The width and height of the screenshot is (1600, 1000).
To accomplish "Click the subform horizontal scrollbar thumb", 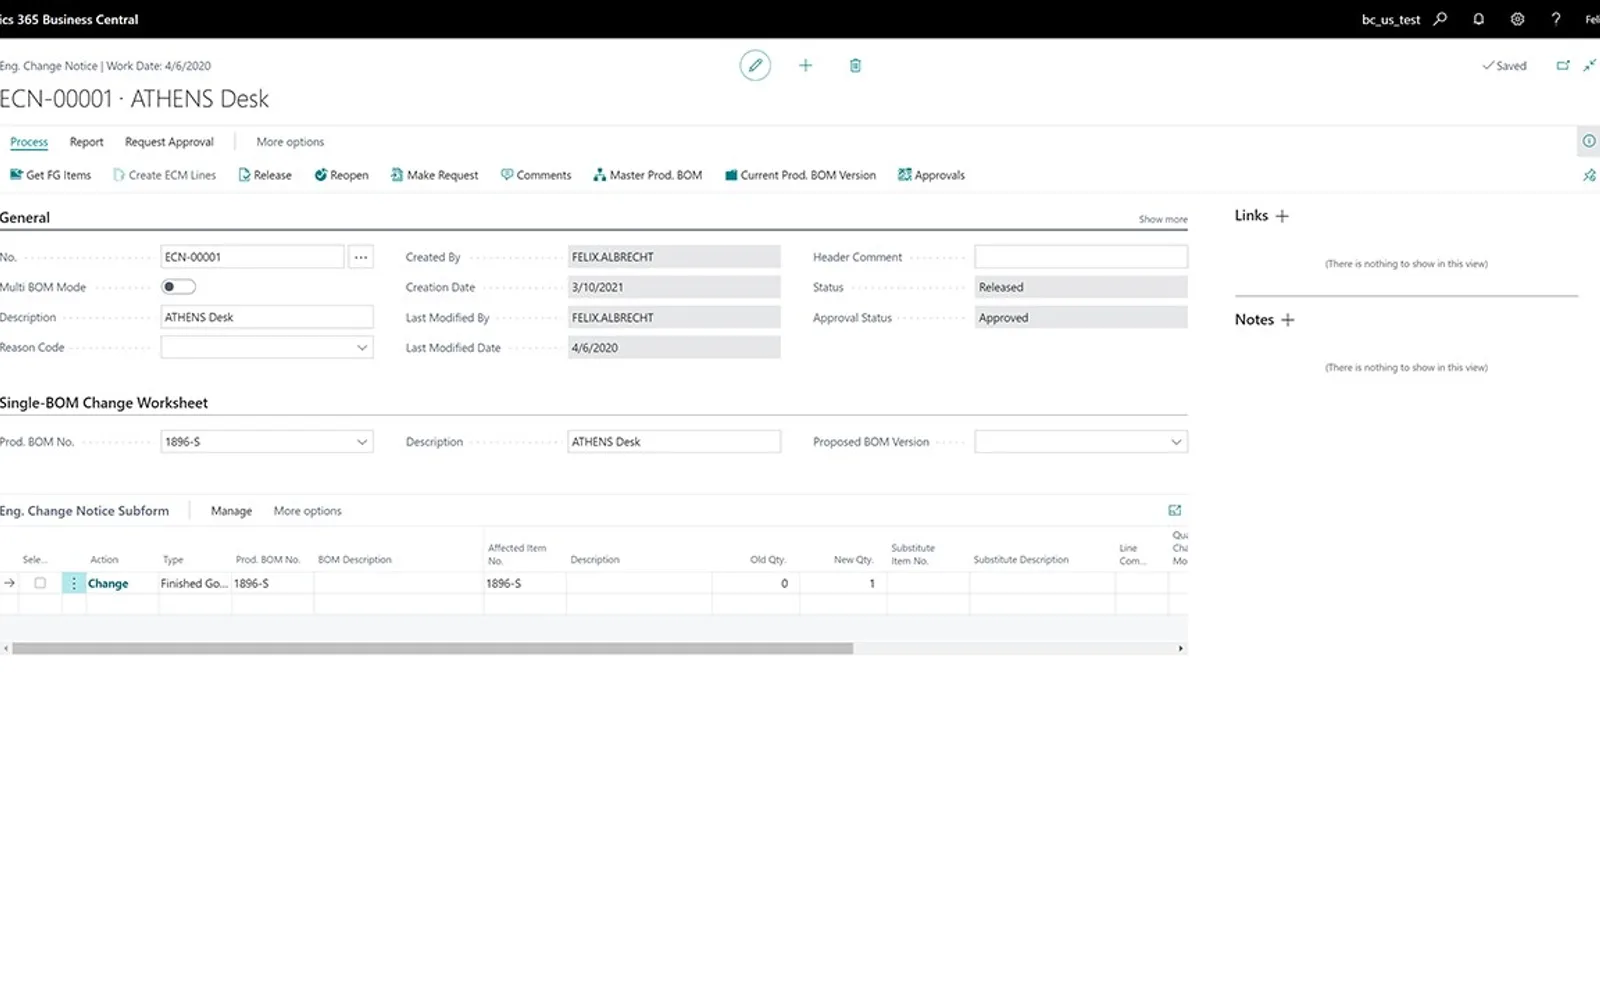I will pos(432,649).
